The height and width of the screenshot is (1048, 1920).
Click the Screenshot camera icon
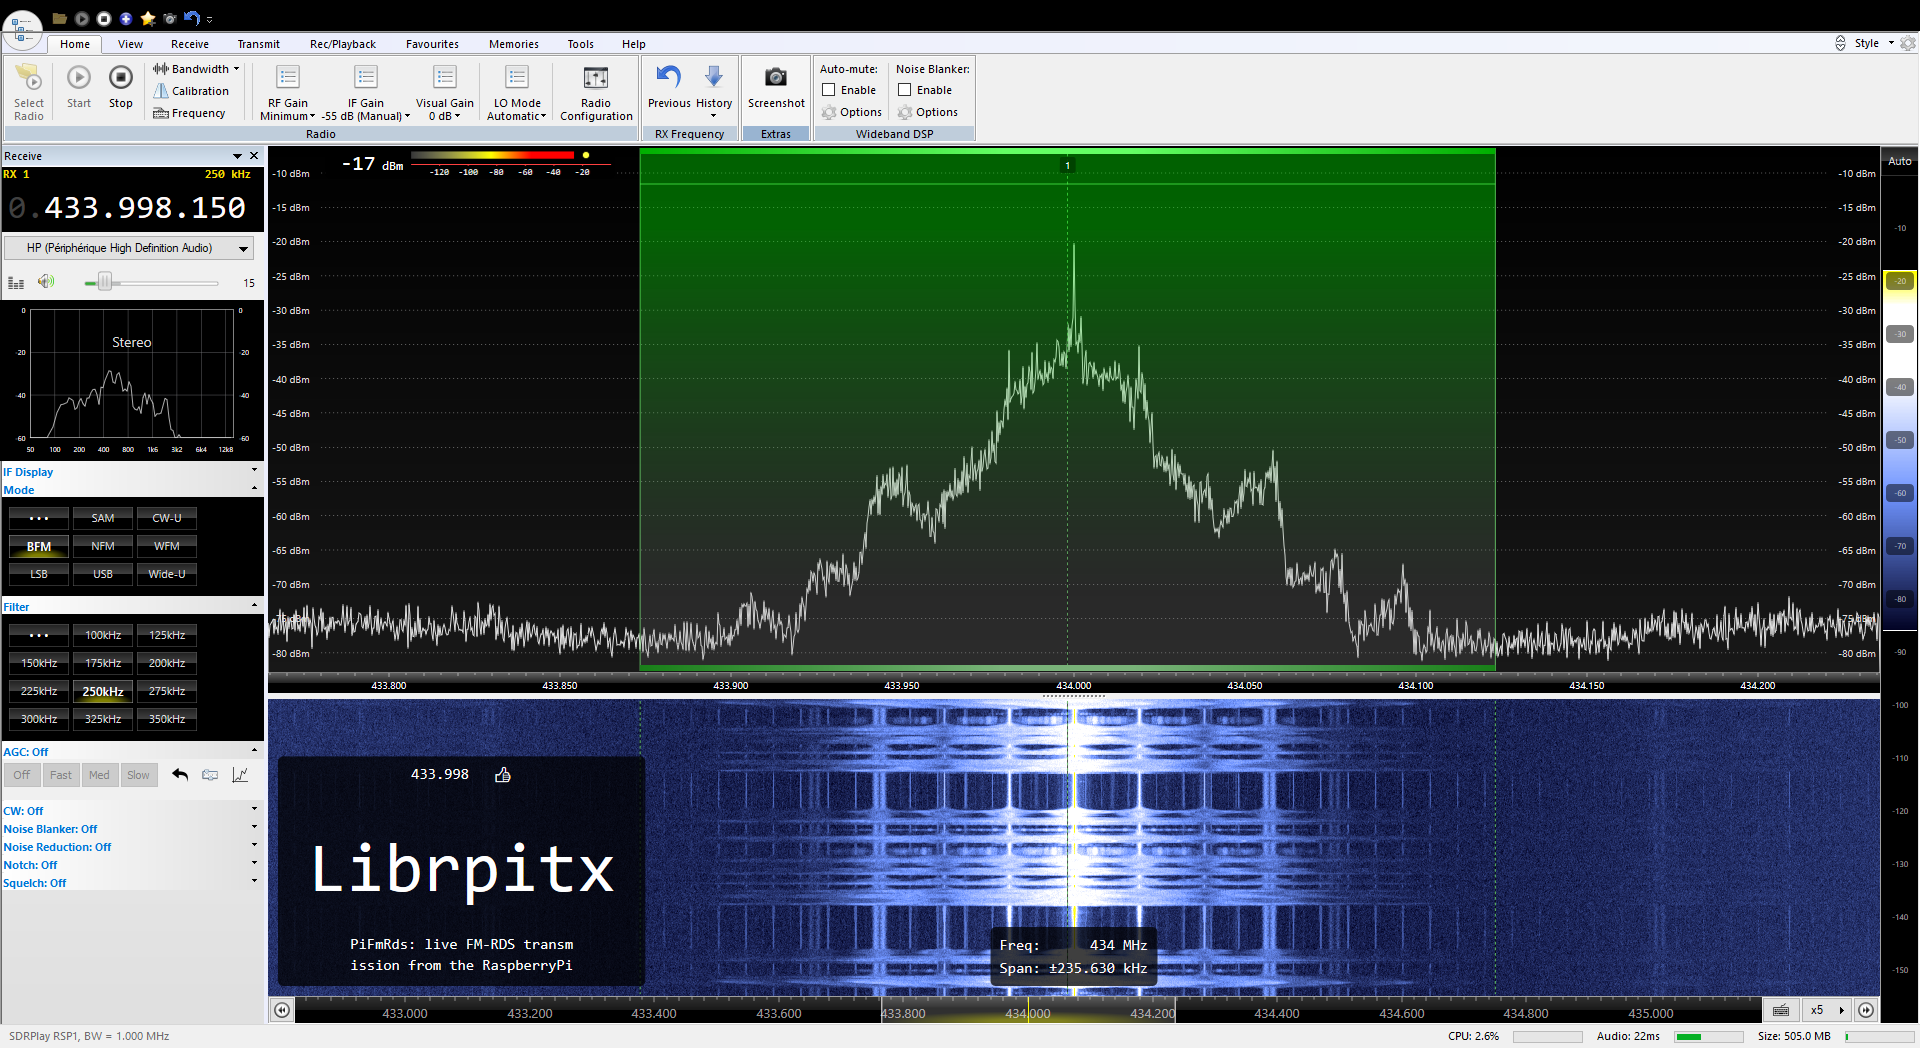pyautogui.click(x=775, y=79)
